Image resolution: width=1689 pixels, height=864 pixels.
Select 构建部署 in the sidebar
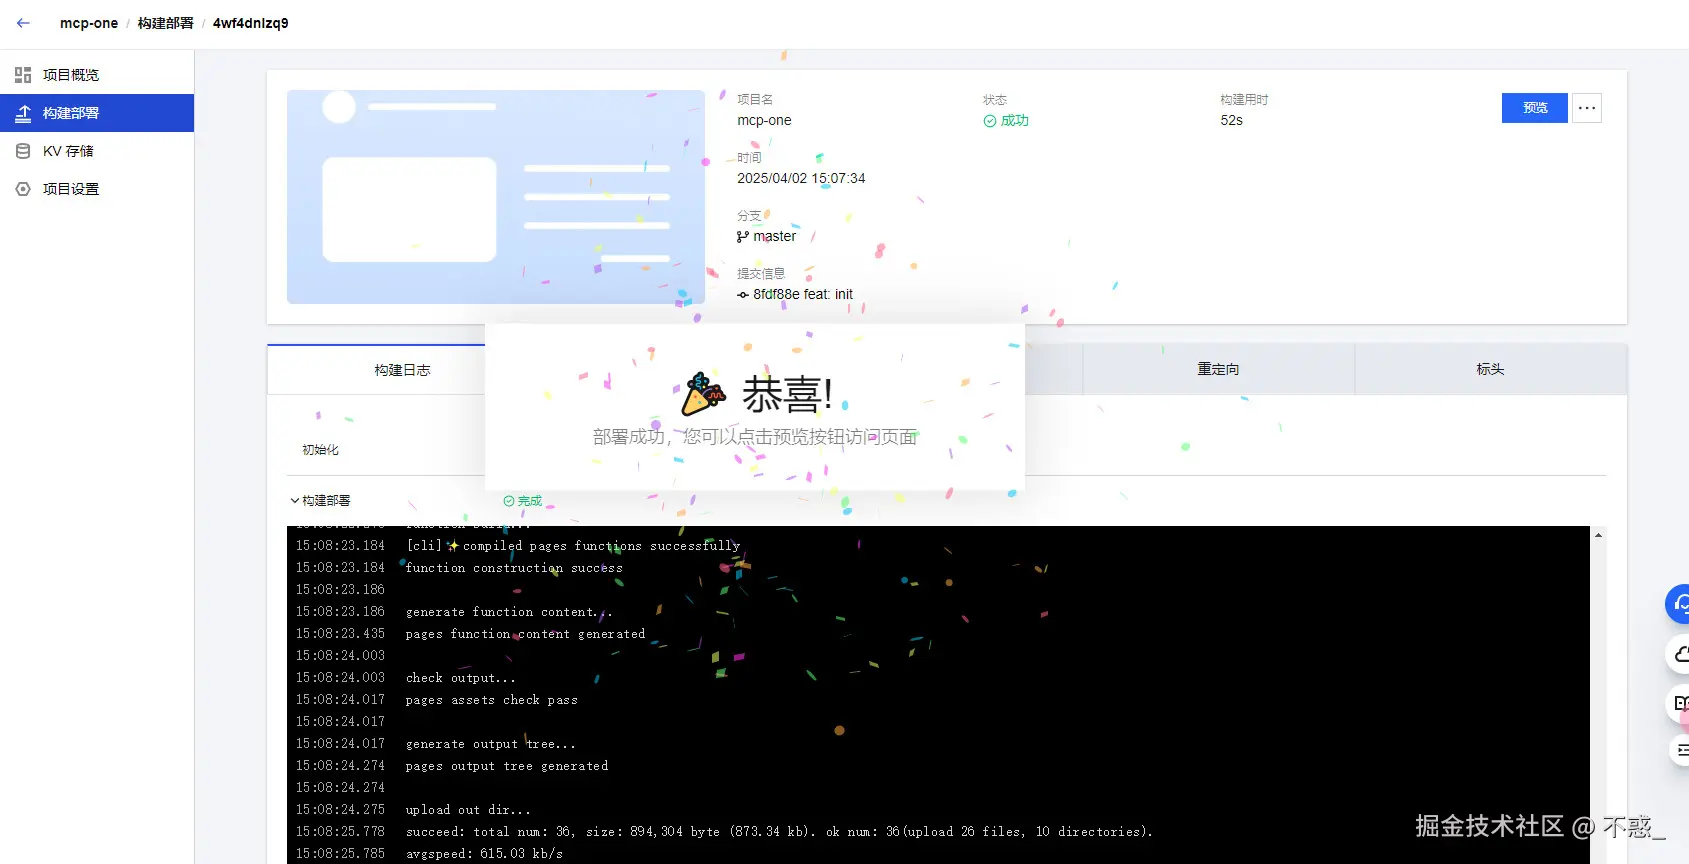click(x=97, y=113)
